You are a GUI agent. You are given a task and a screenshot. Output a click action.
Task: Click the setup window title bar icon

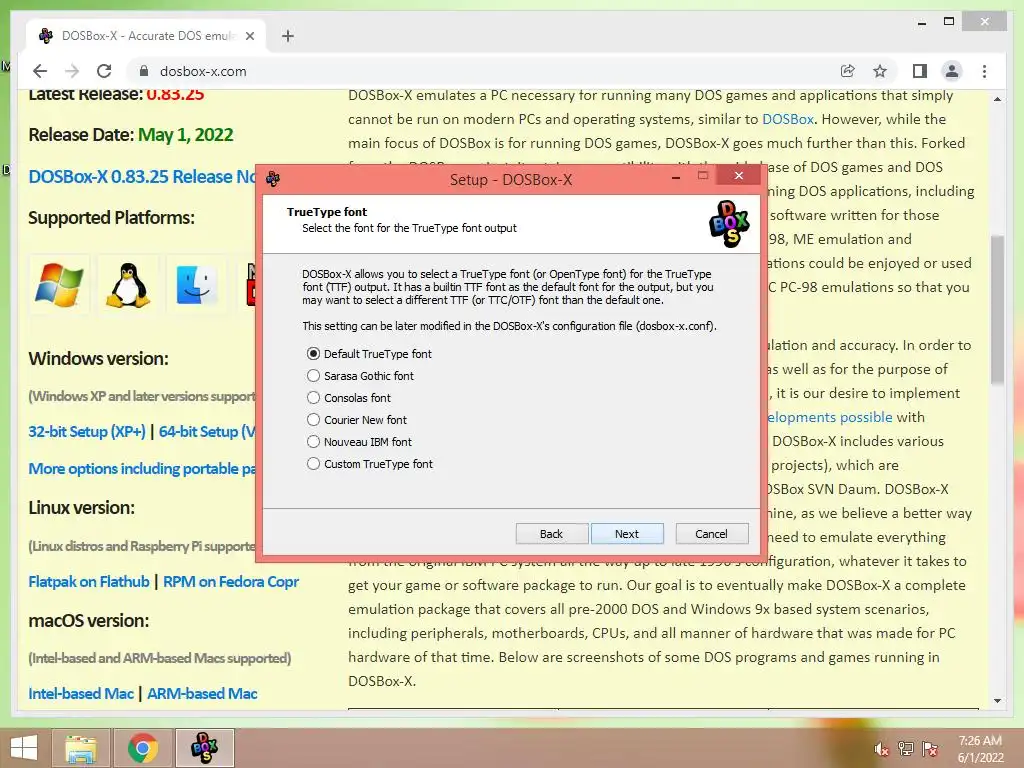coord(273,179)
